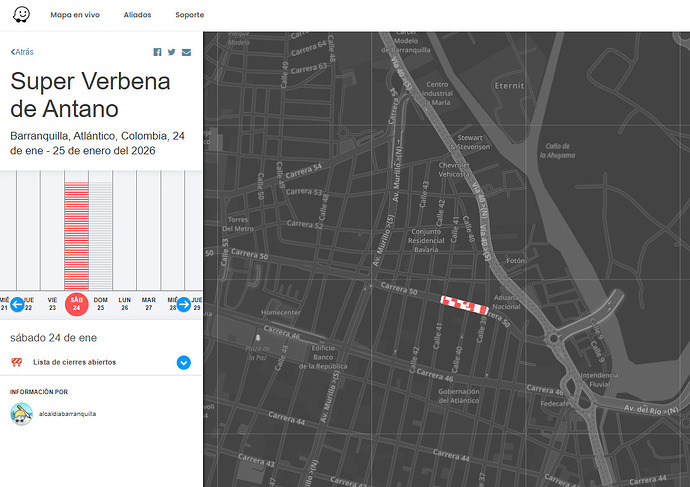Select VIE 23 in the timeline
This screenshot has height=487, width=690.
tap(52, 303)
